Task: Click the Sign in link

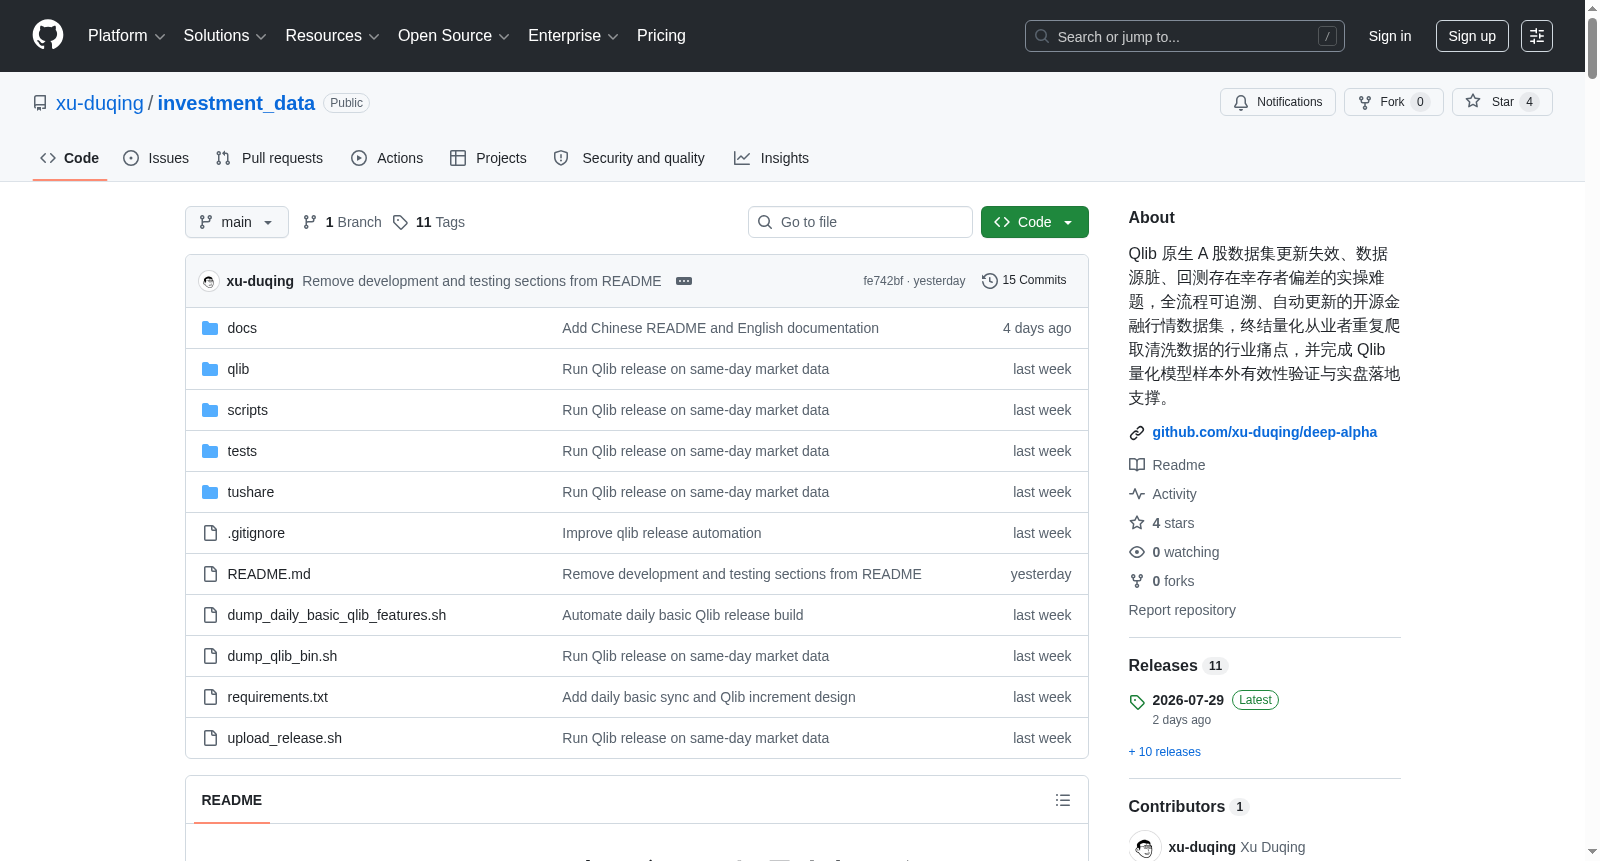Action: [x=1390, y=36]
